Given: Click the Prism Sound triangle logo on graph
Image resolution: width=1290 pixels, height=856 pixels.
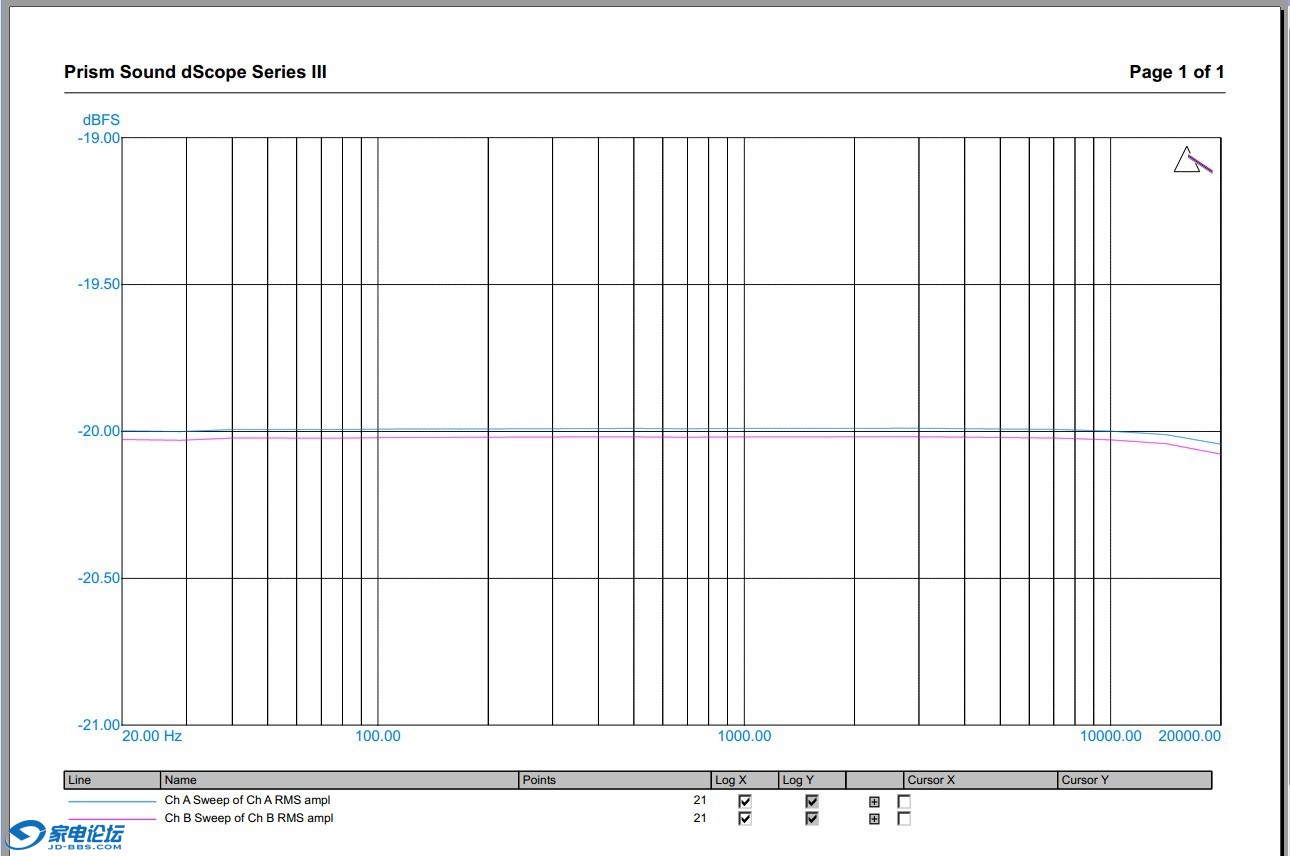Looking at the screenshot, I should [1190, 161].
